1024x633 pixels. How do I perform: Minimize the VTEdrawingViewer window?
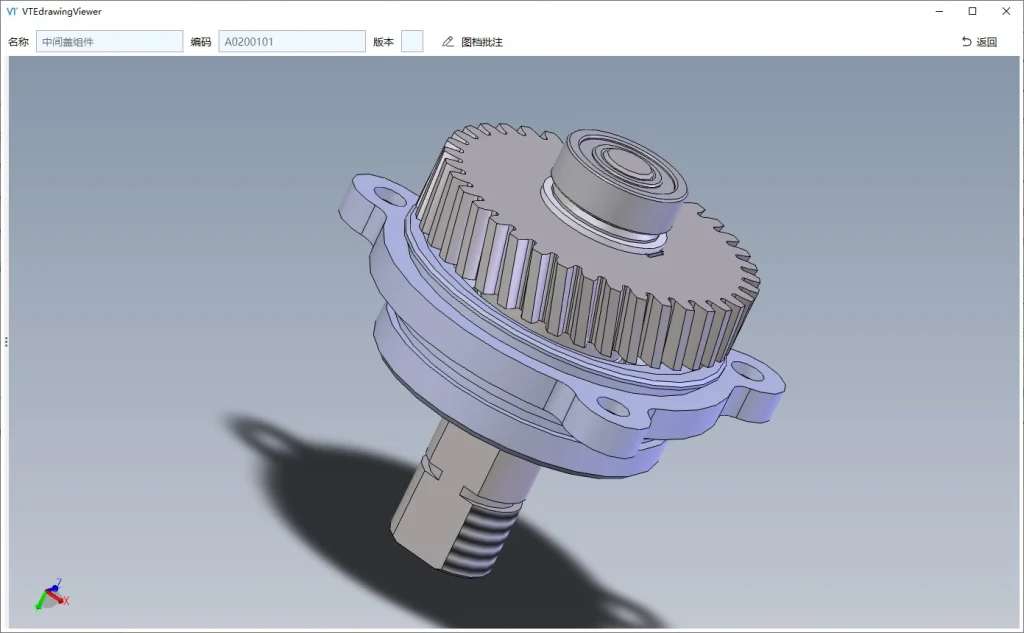click(x=939, y=11)
